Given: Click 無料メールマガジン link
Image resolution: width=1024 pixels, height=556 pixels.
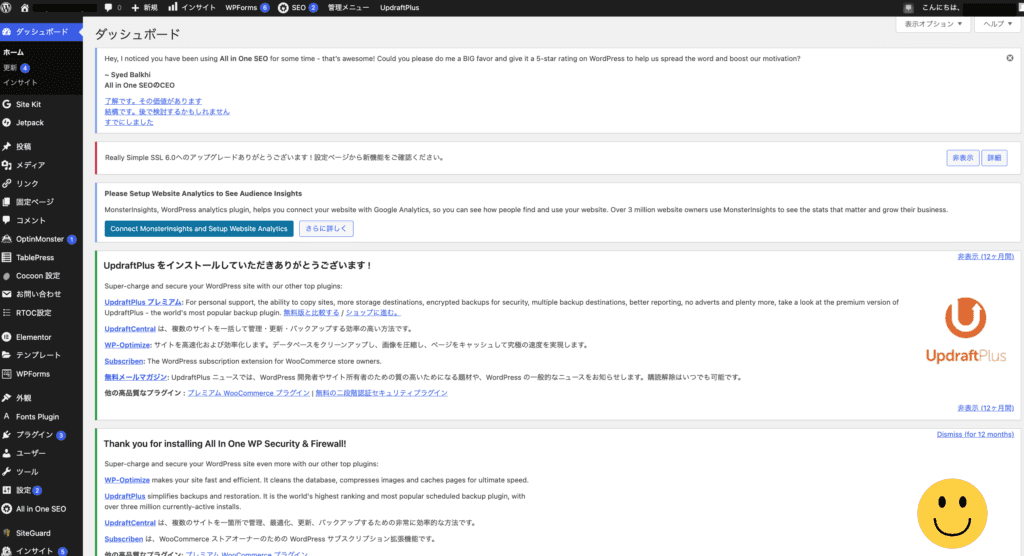Looking at the screenshot, I should (136, 377).
